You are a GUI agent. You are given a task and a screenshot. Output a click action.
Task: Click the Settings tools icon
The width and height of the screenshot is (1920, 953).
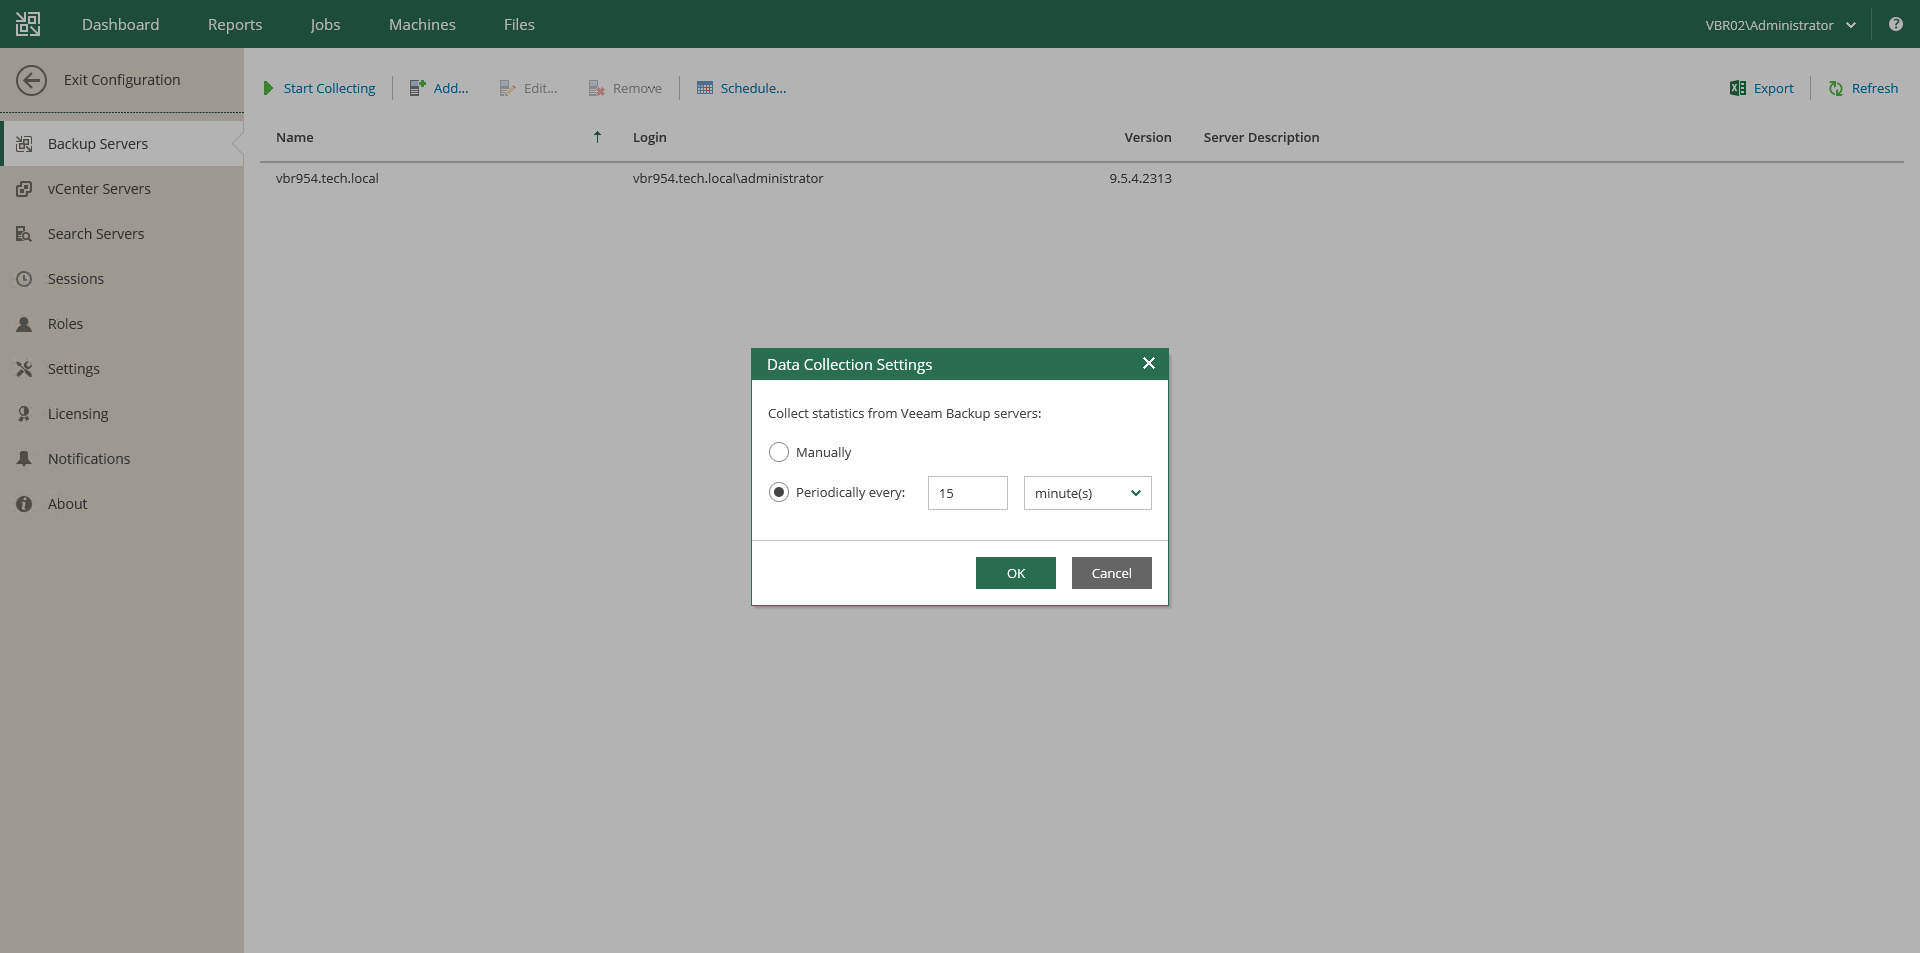pos(24,369)
